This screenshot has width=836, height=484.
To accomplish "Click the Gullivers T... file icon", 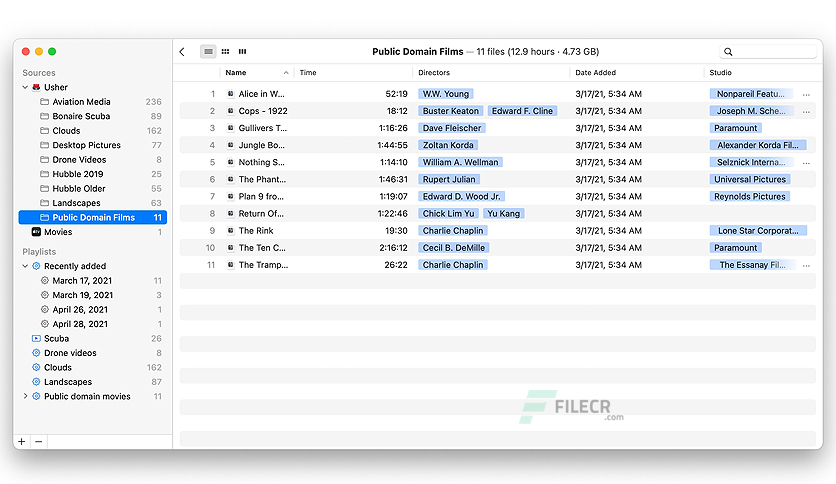I will 230,128.
